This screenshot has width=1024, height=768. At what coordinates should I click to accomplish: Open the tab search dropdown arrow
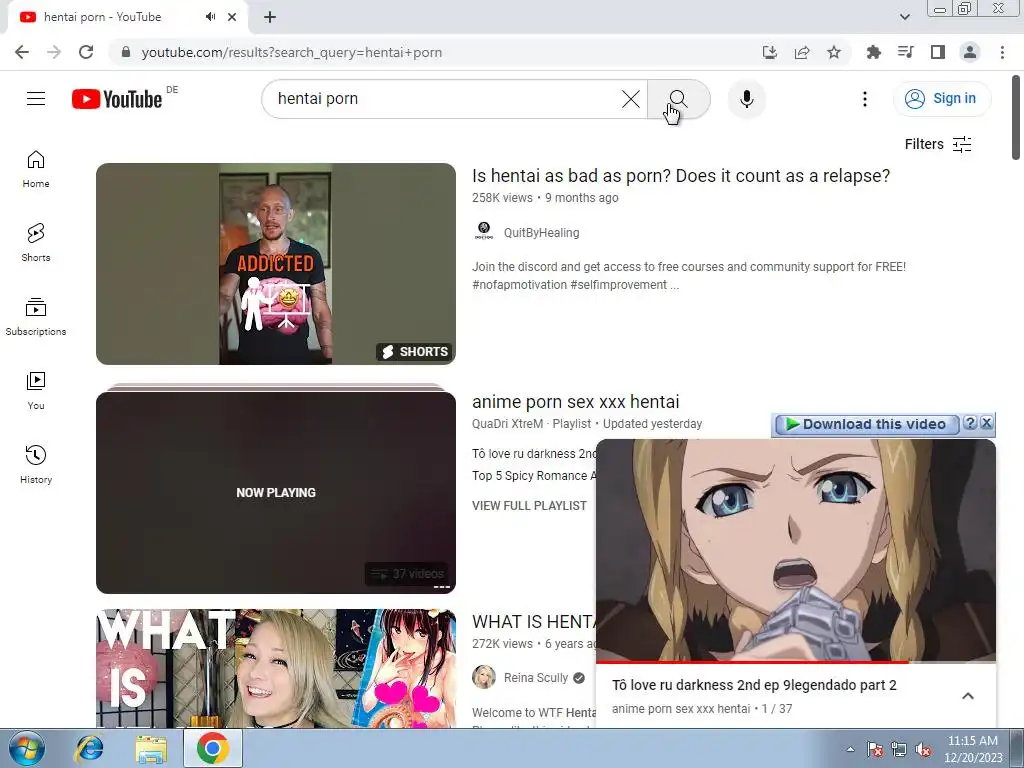[904, 17]
